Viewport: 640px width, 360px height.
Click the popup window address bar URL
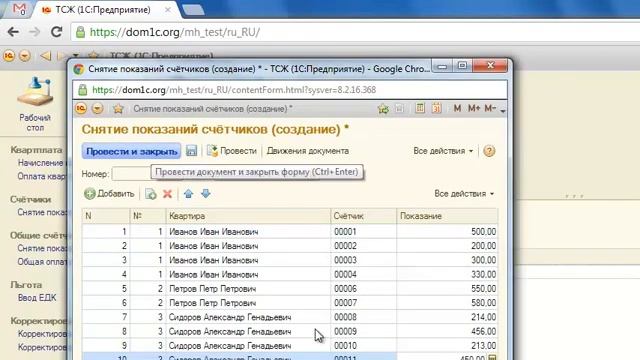point(234,90)
